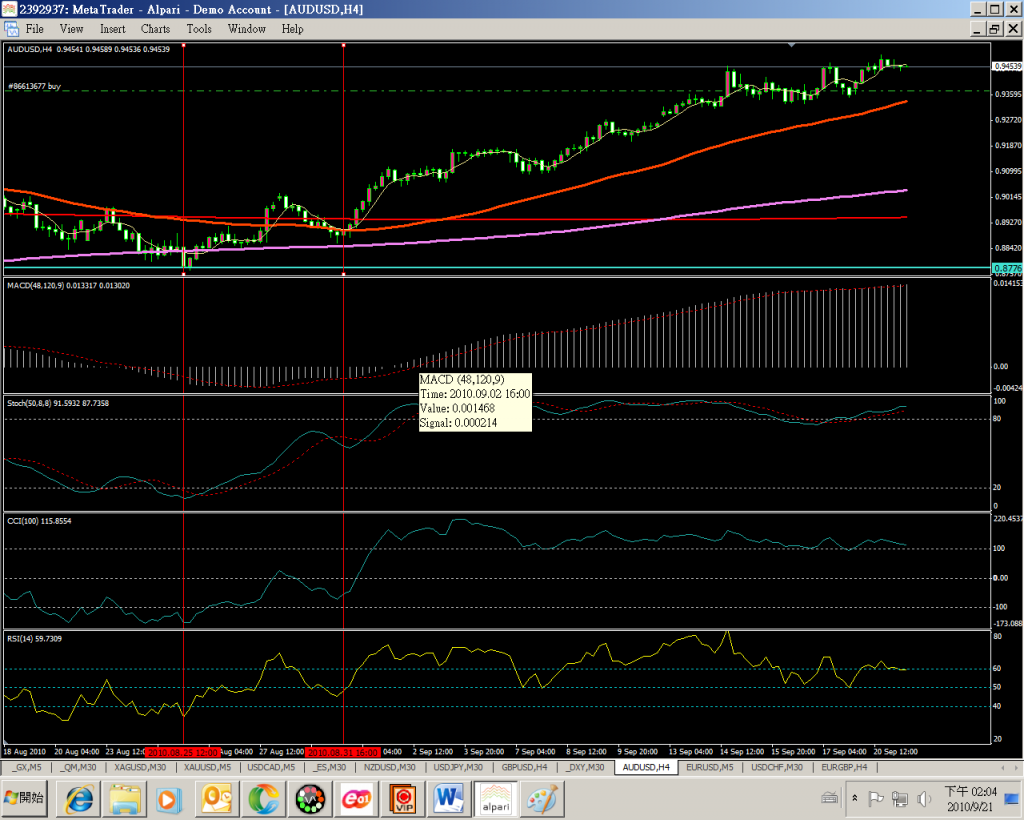Open the View menu
Viewport: 1024px width, 820px height.
point(72,29)
